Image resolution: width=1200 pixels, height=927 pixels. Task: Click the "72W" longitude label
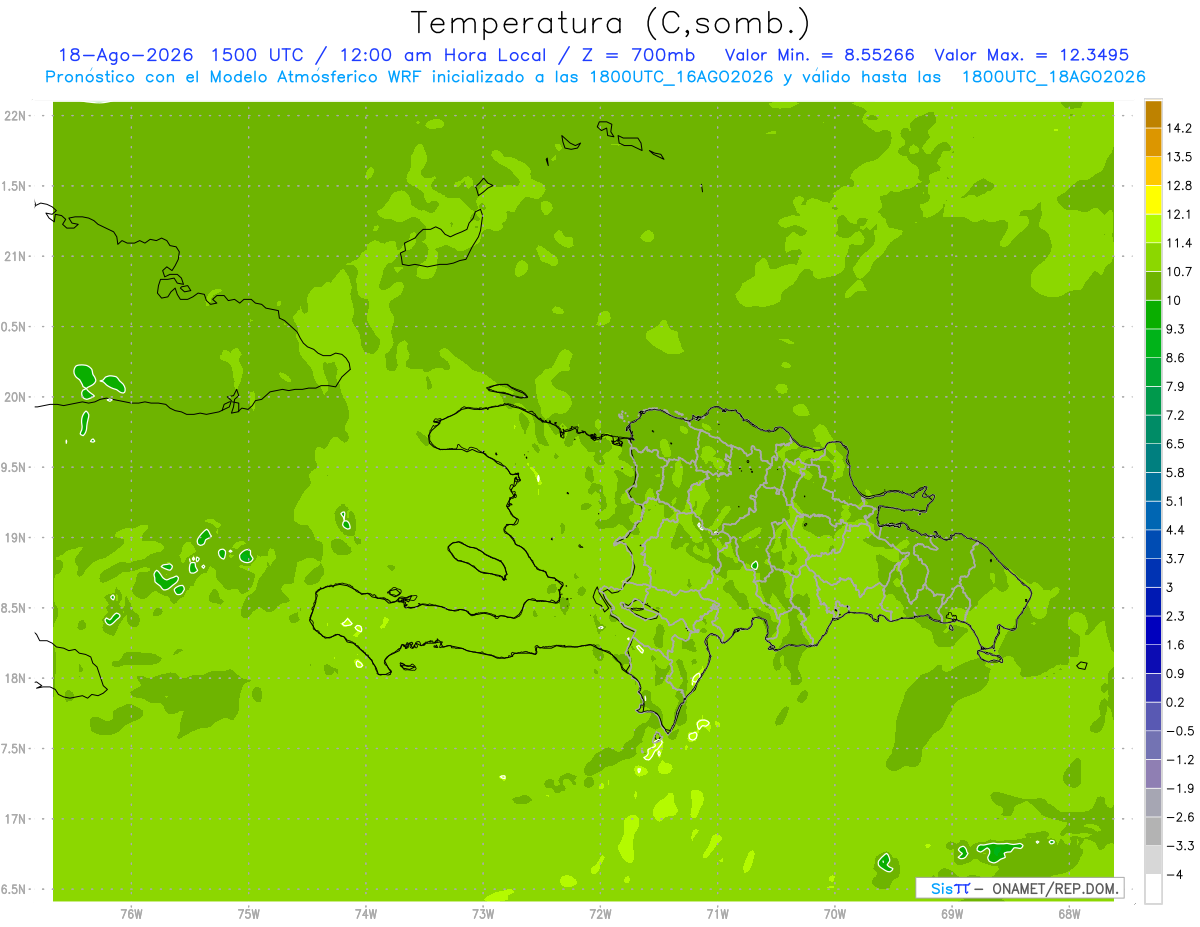coord(600,914)
